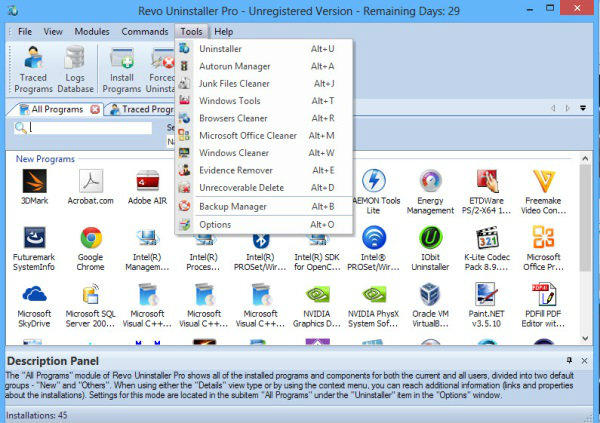Select IObit Uninstaller program icon
Image resolution: width=600 pixels, height=423 pixels.
pyautogui.click(x=432, y=240)
